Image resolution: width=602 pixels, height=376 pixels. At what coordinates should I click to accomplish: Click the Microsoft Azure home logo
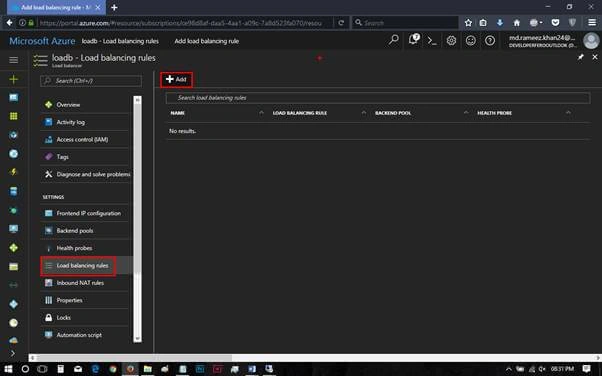point(42,41)
